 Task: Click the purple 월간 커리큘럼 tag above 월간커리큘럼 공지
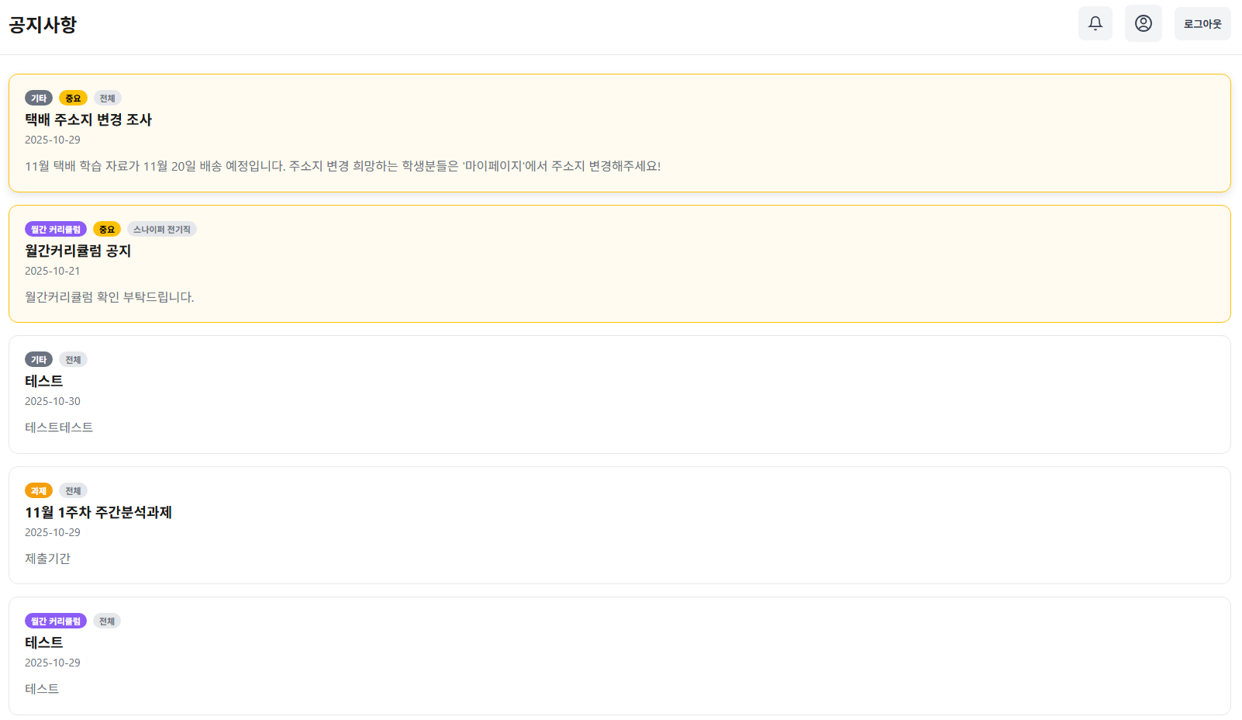(56, 229)
